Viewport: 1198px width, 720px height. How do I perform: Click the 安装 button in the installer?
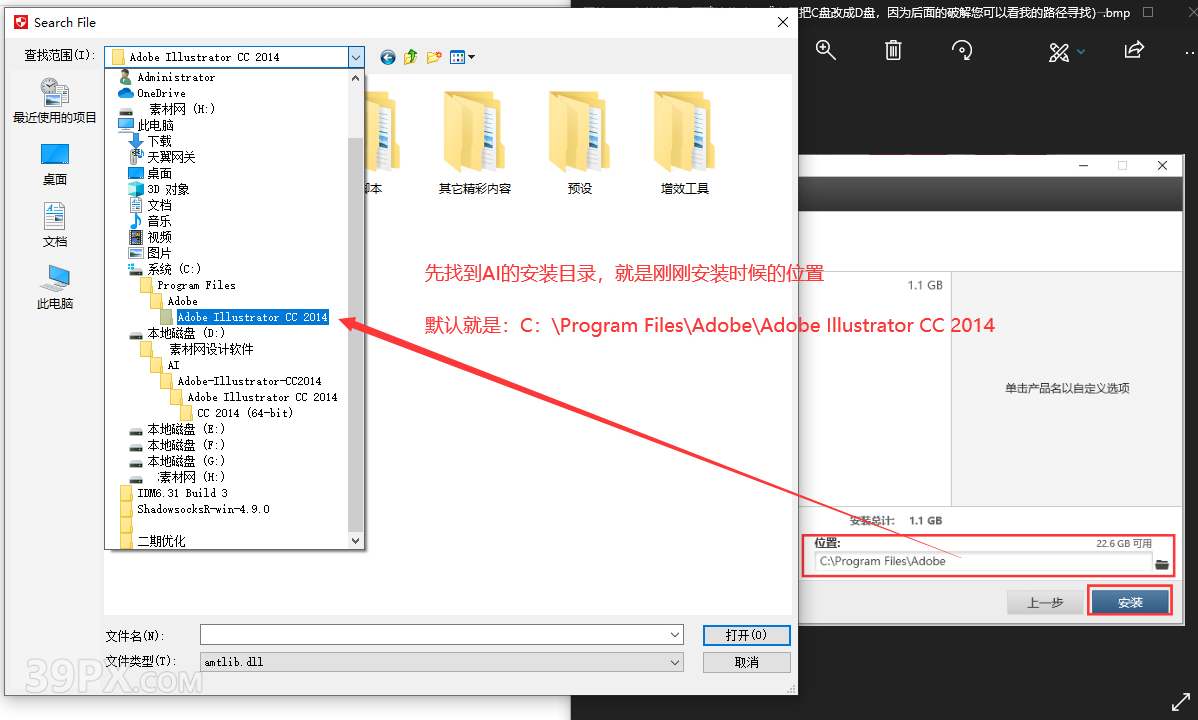pyautogui.click(x=1129, y=601)
